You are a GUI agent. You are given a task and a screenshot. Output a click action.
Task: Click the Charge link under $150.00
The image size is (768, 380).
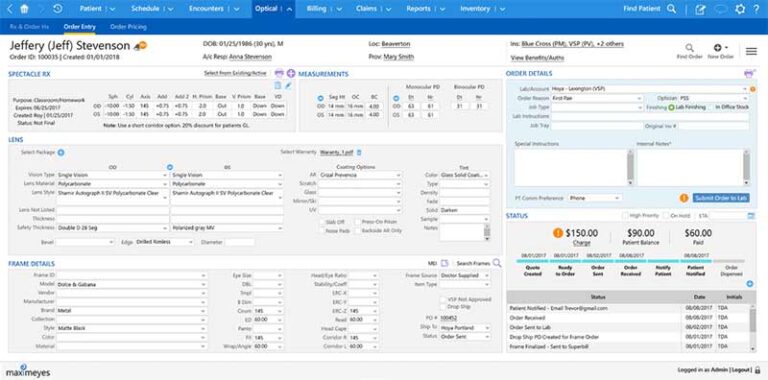581,243
